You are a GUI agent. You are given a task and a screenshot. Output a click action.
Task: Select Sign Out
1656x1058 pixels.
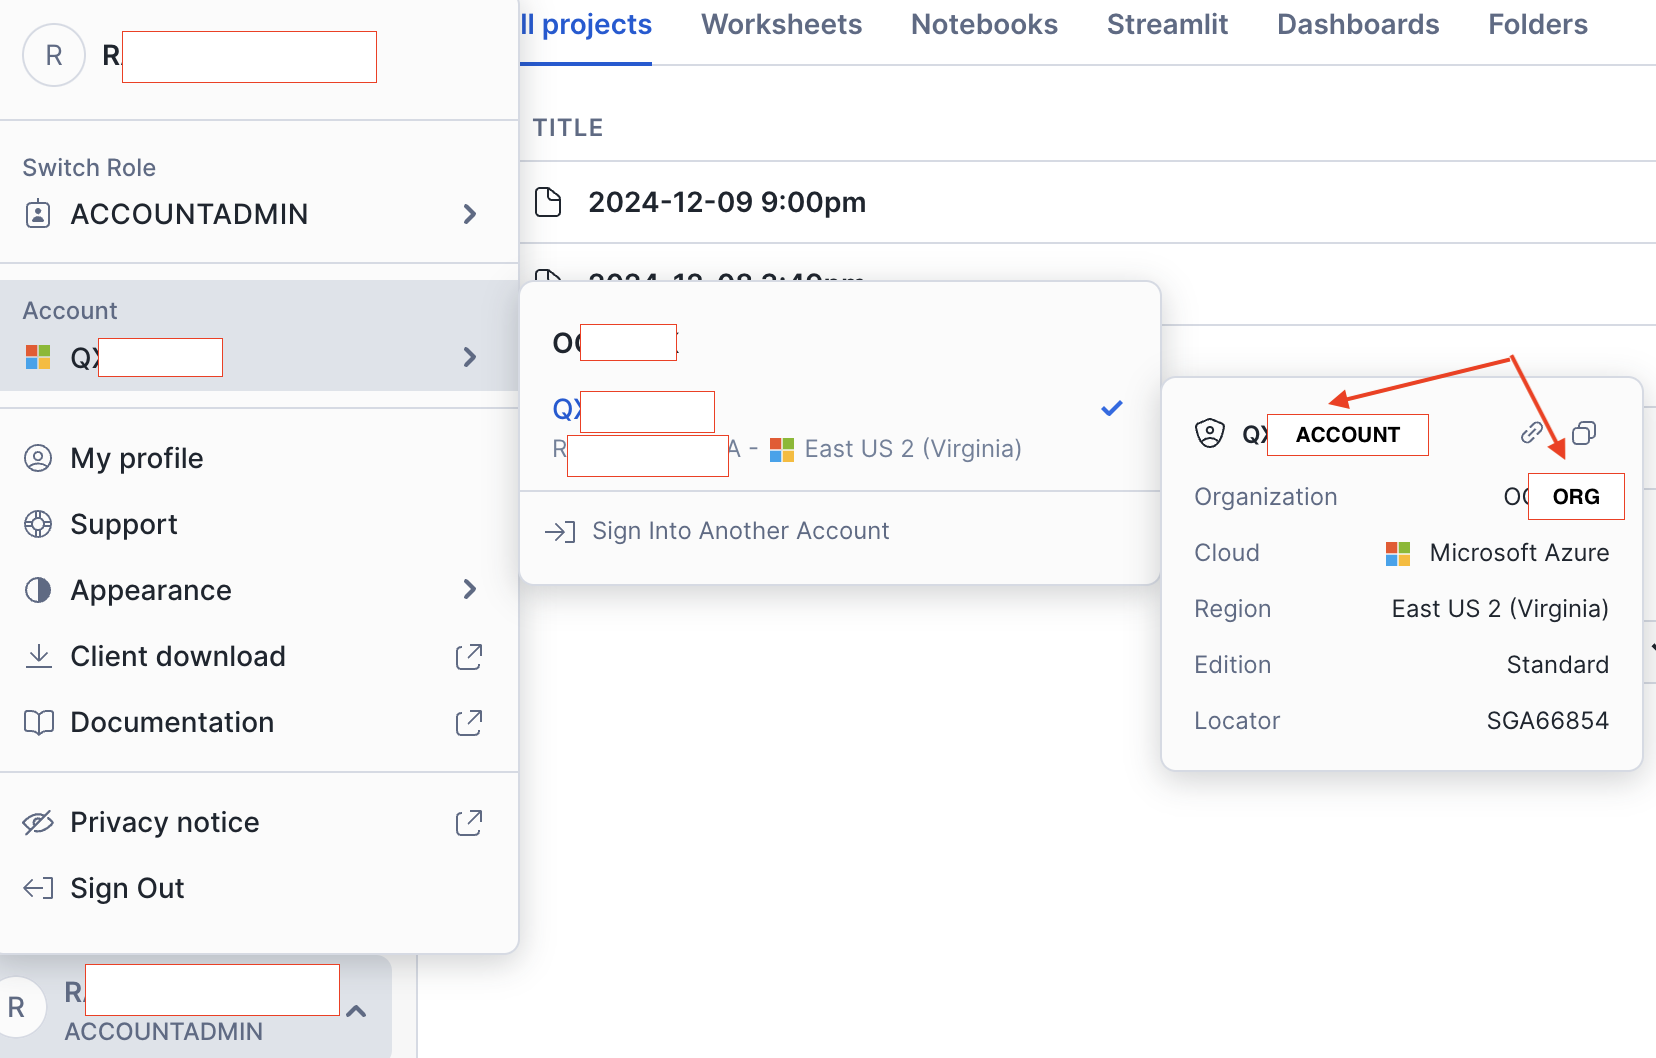coord(127,888)
